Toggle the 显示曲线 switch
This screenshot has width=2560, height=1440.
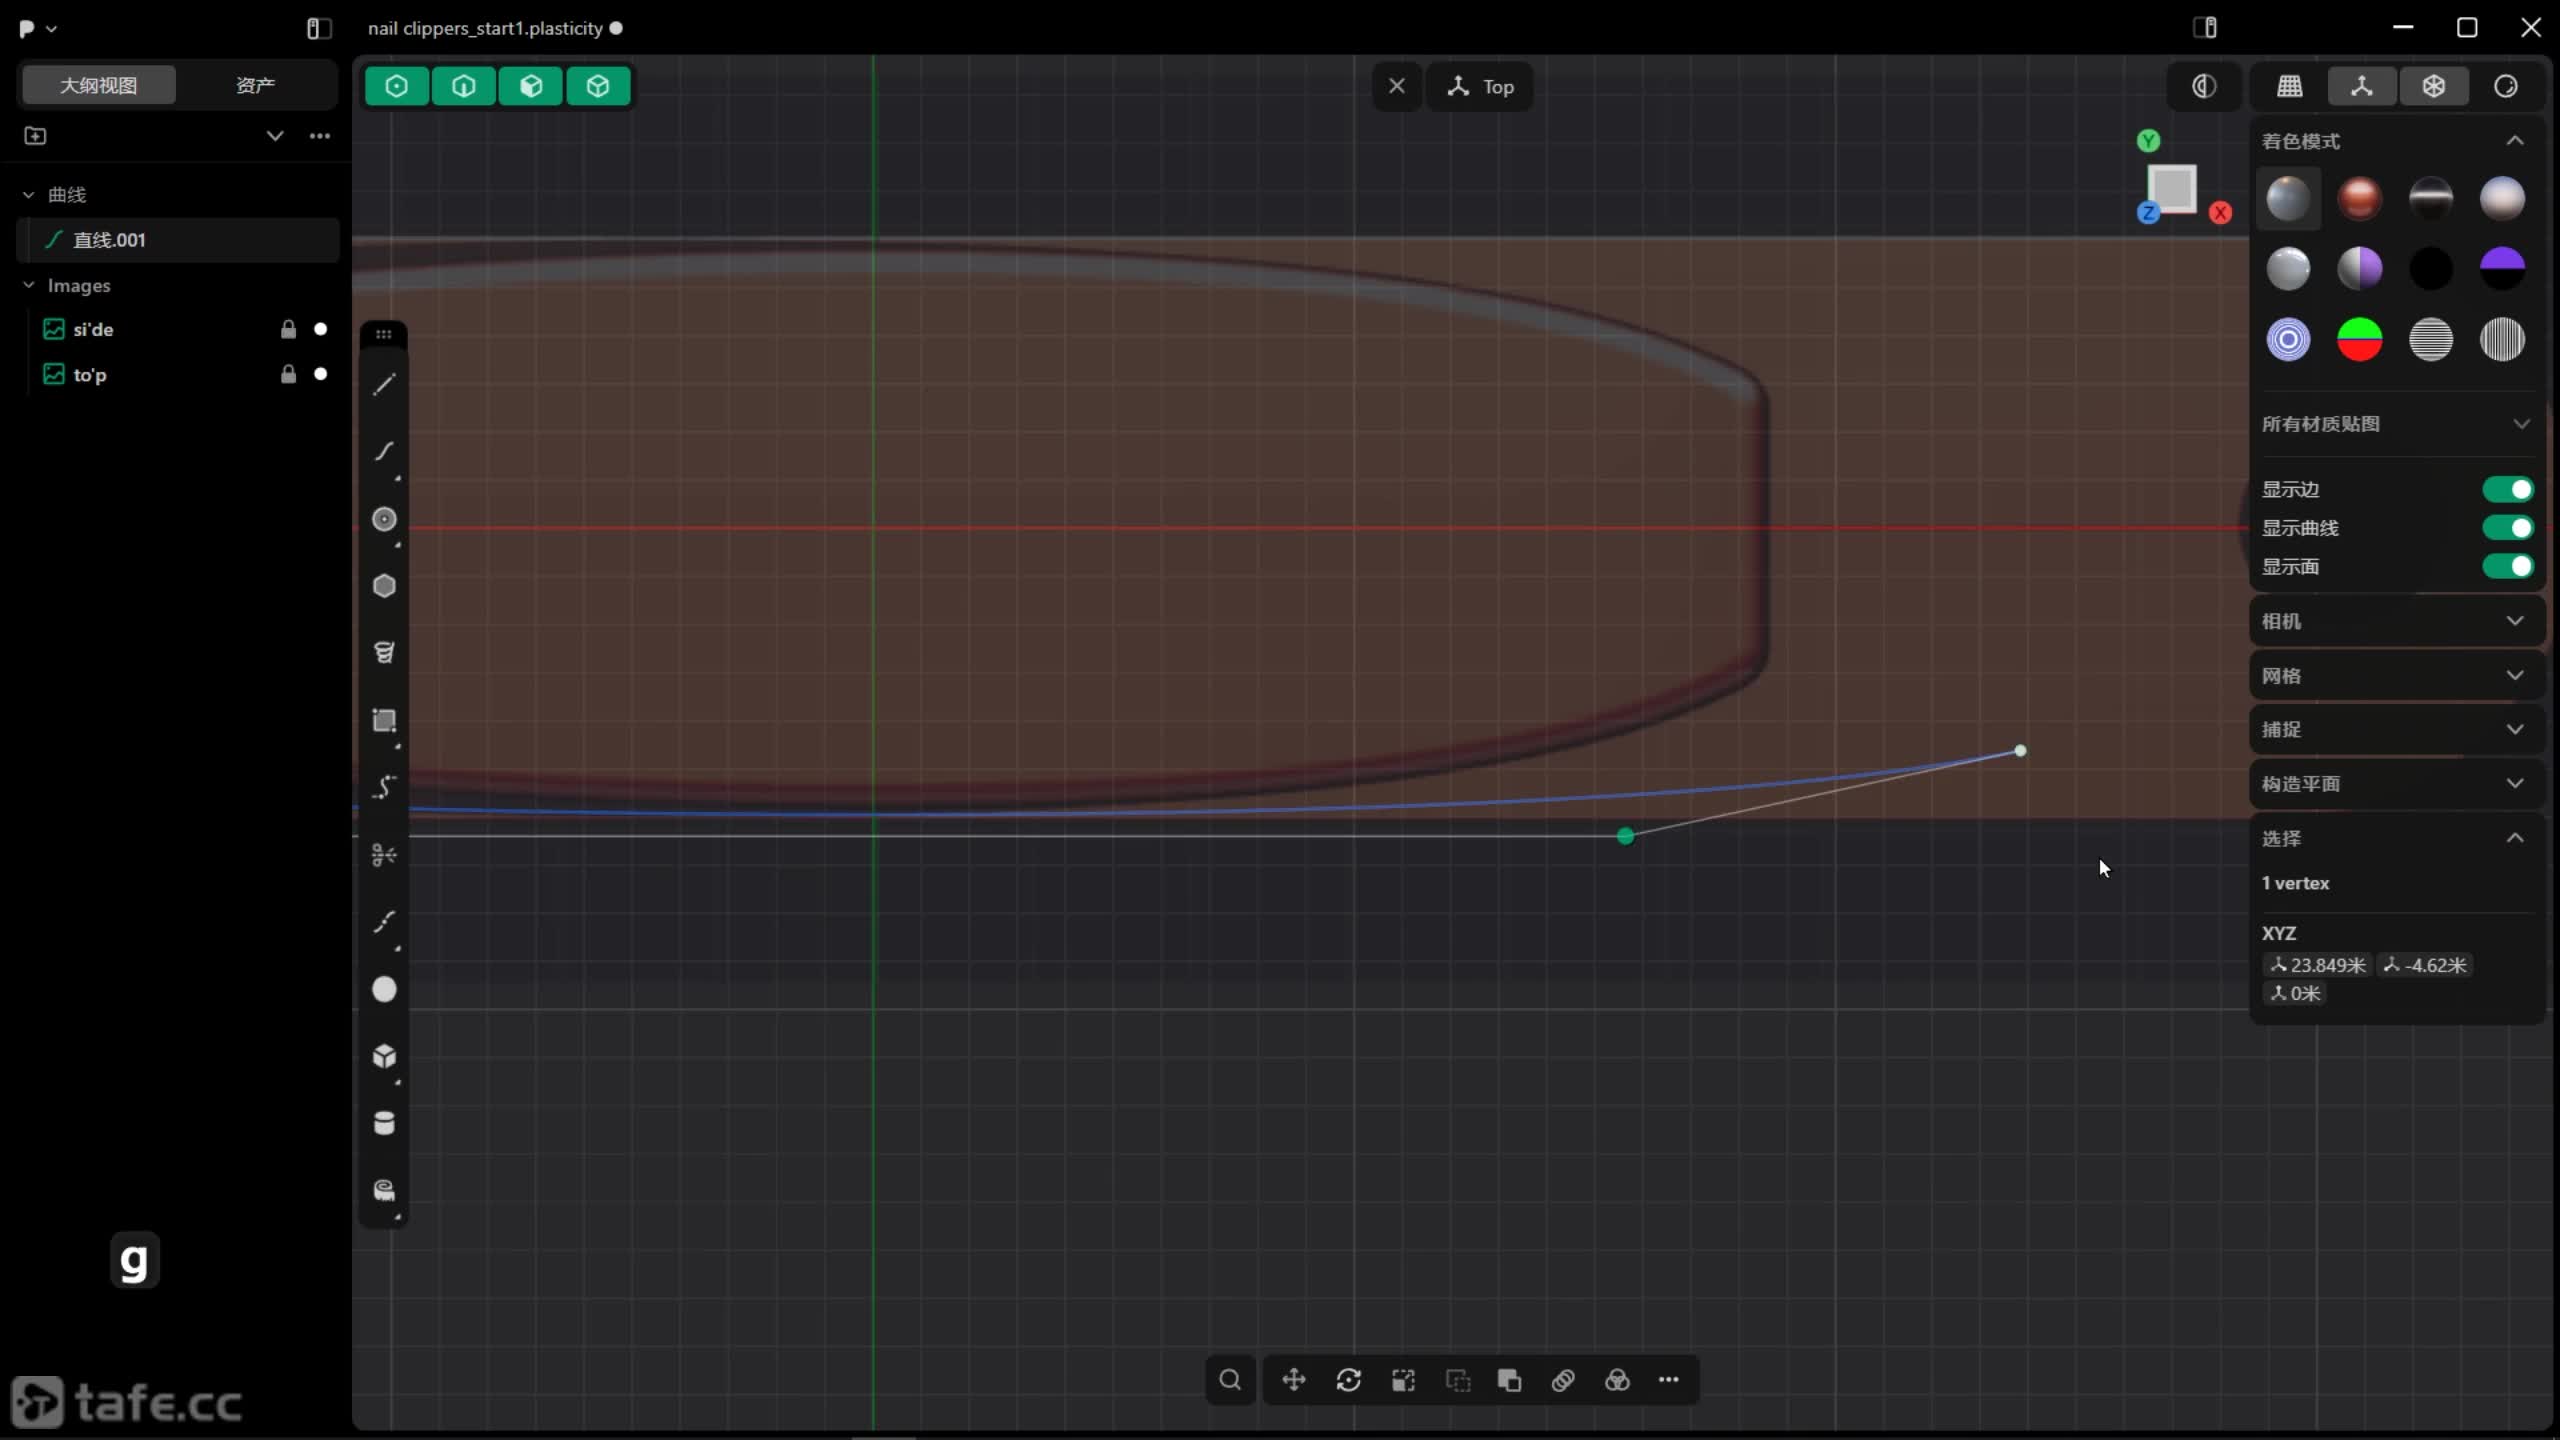(x=2508, y=527)
